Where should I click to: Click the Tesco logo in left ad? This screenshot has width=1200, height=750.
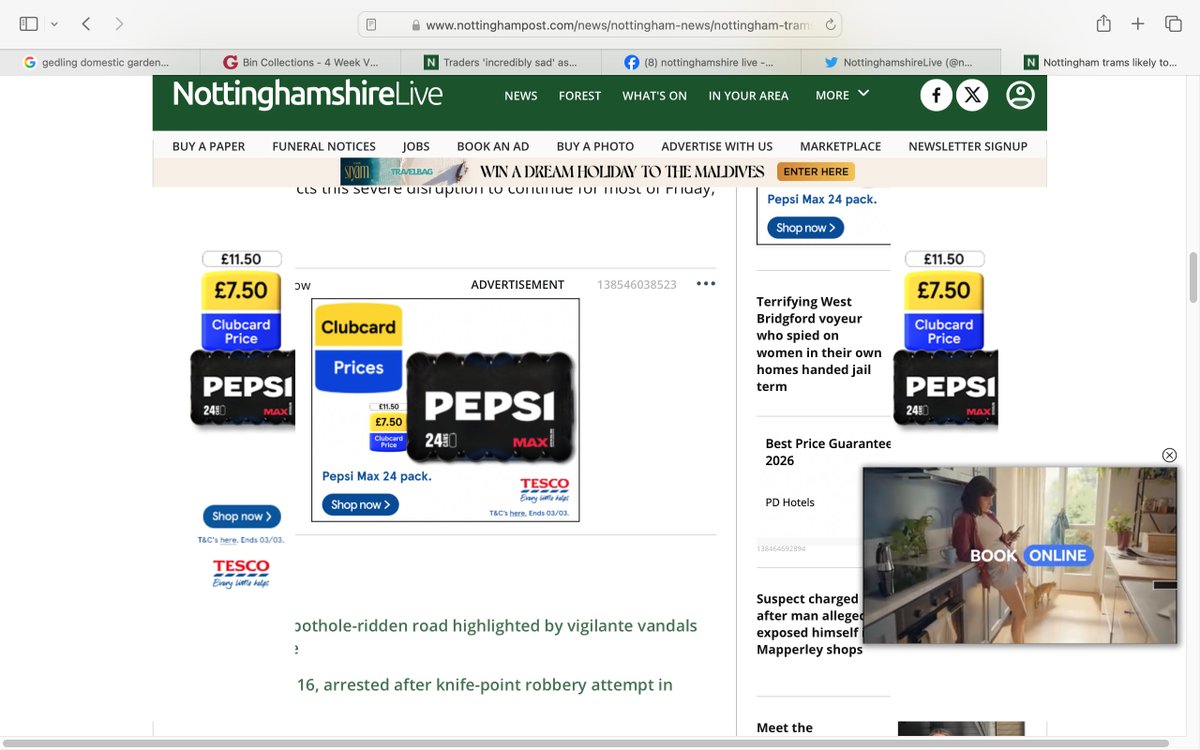point(241,573)
